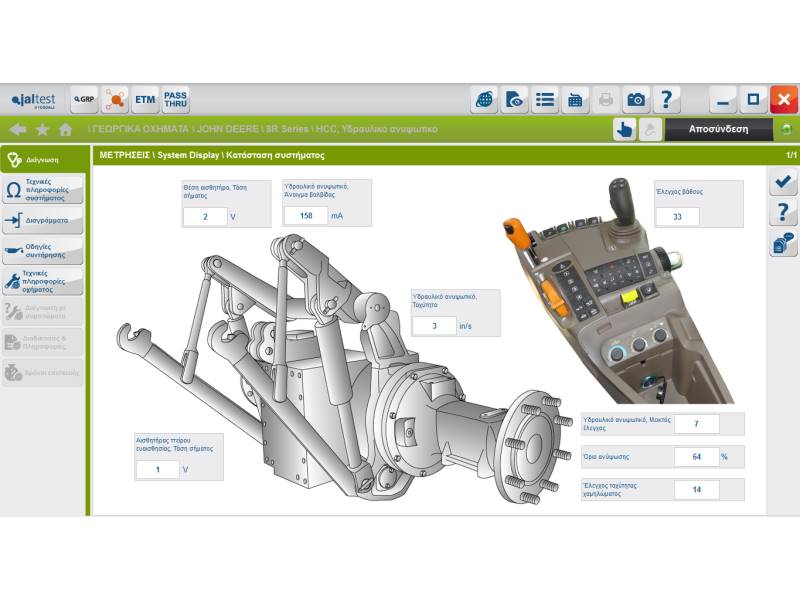Open the network connections icon next to GRP
The image size is (800, 600).
tap(115, 100)
